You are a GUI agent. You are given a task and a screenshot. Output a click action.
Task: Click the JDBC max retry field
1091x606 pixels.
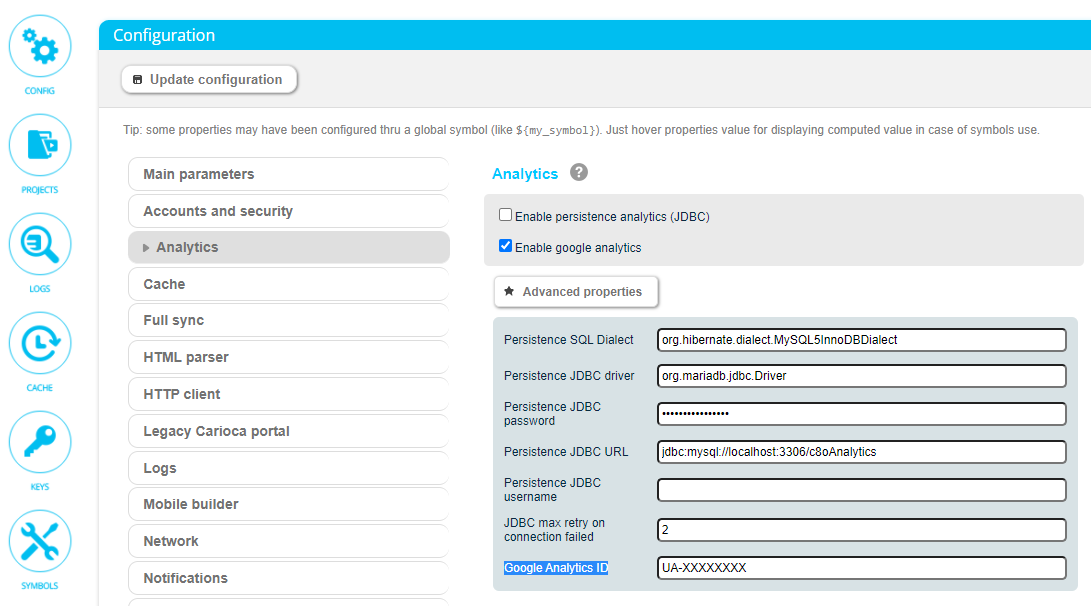tap(861, 530)
